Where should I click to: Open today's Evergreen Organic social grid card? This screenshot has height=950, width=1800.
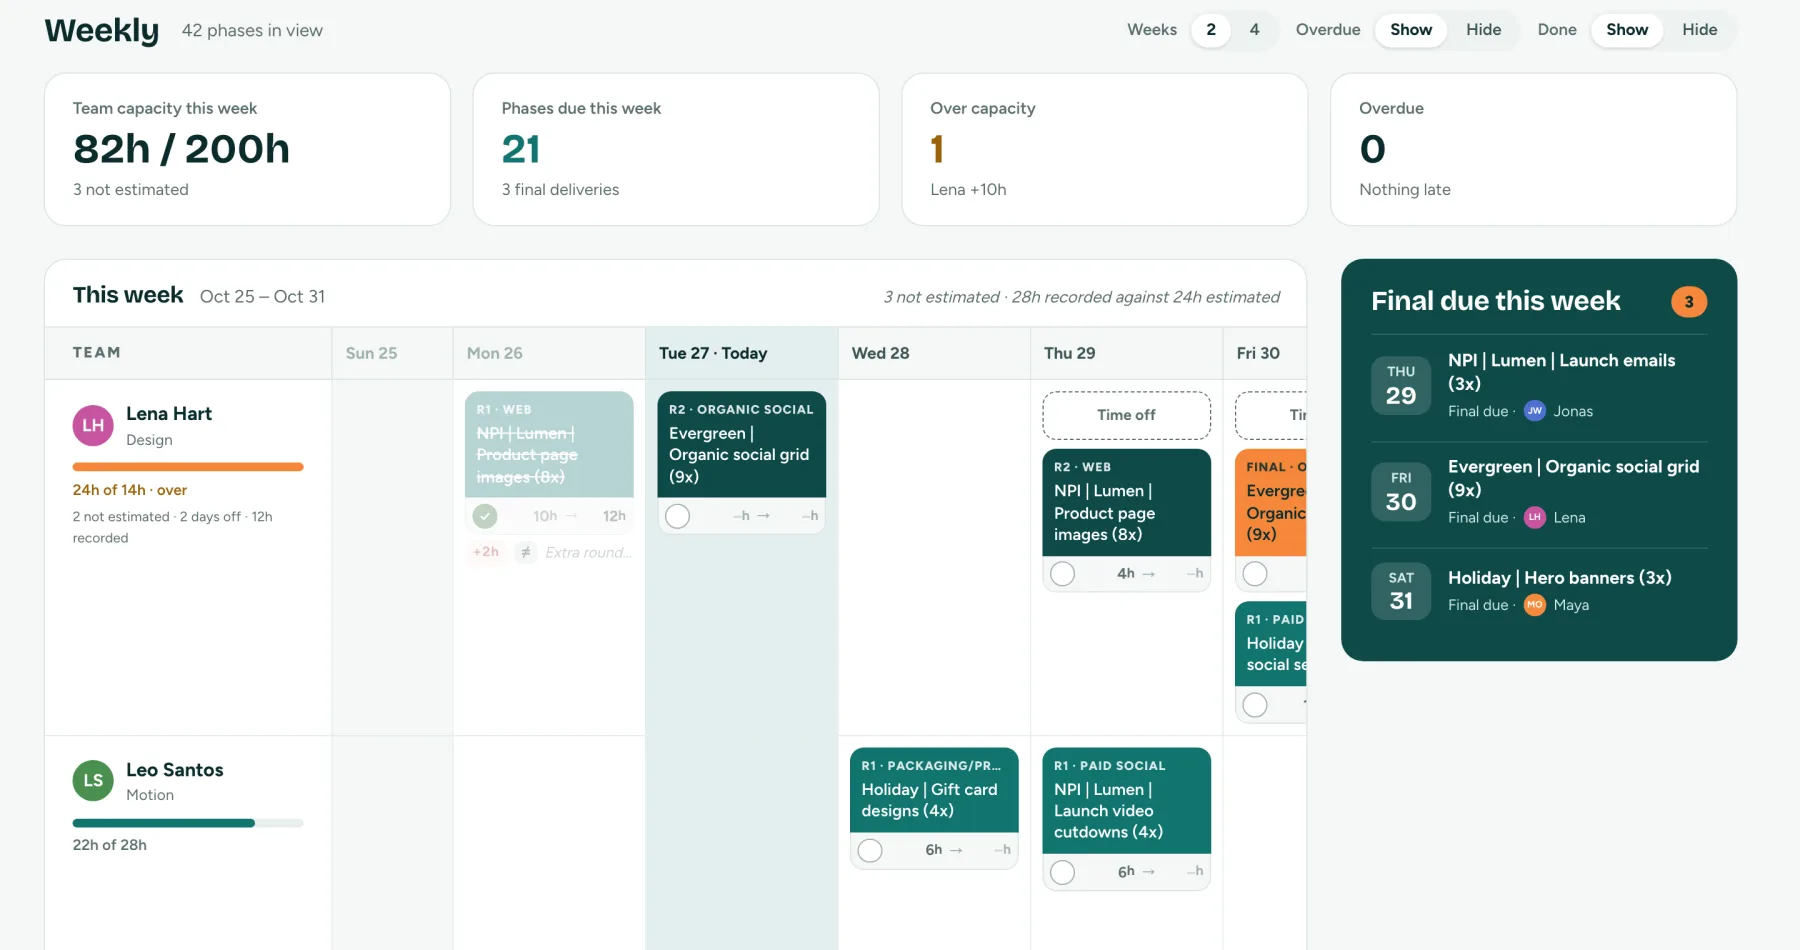click(741, 444)
